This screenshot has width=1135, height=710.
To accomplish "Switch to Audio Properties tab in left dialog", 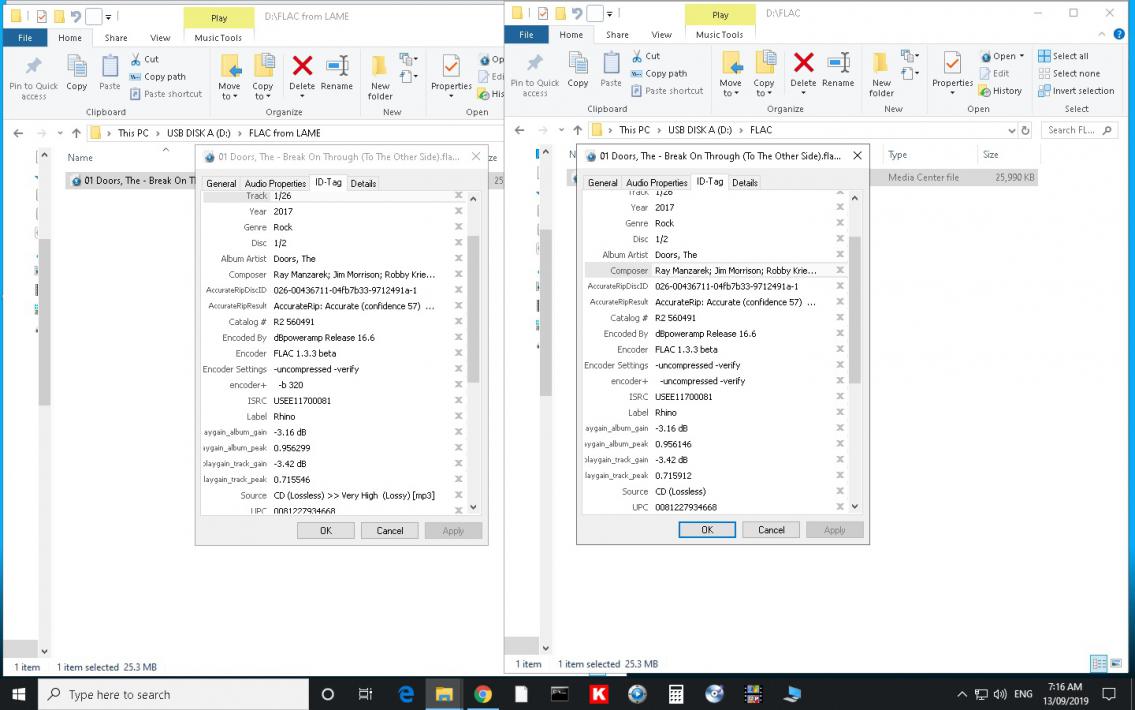I will pyautogui.click(x=275, y=184).
